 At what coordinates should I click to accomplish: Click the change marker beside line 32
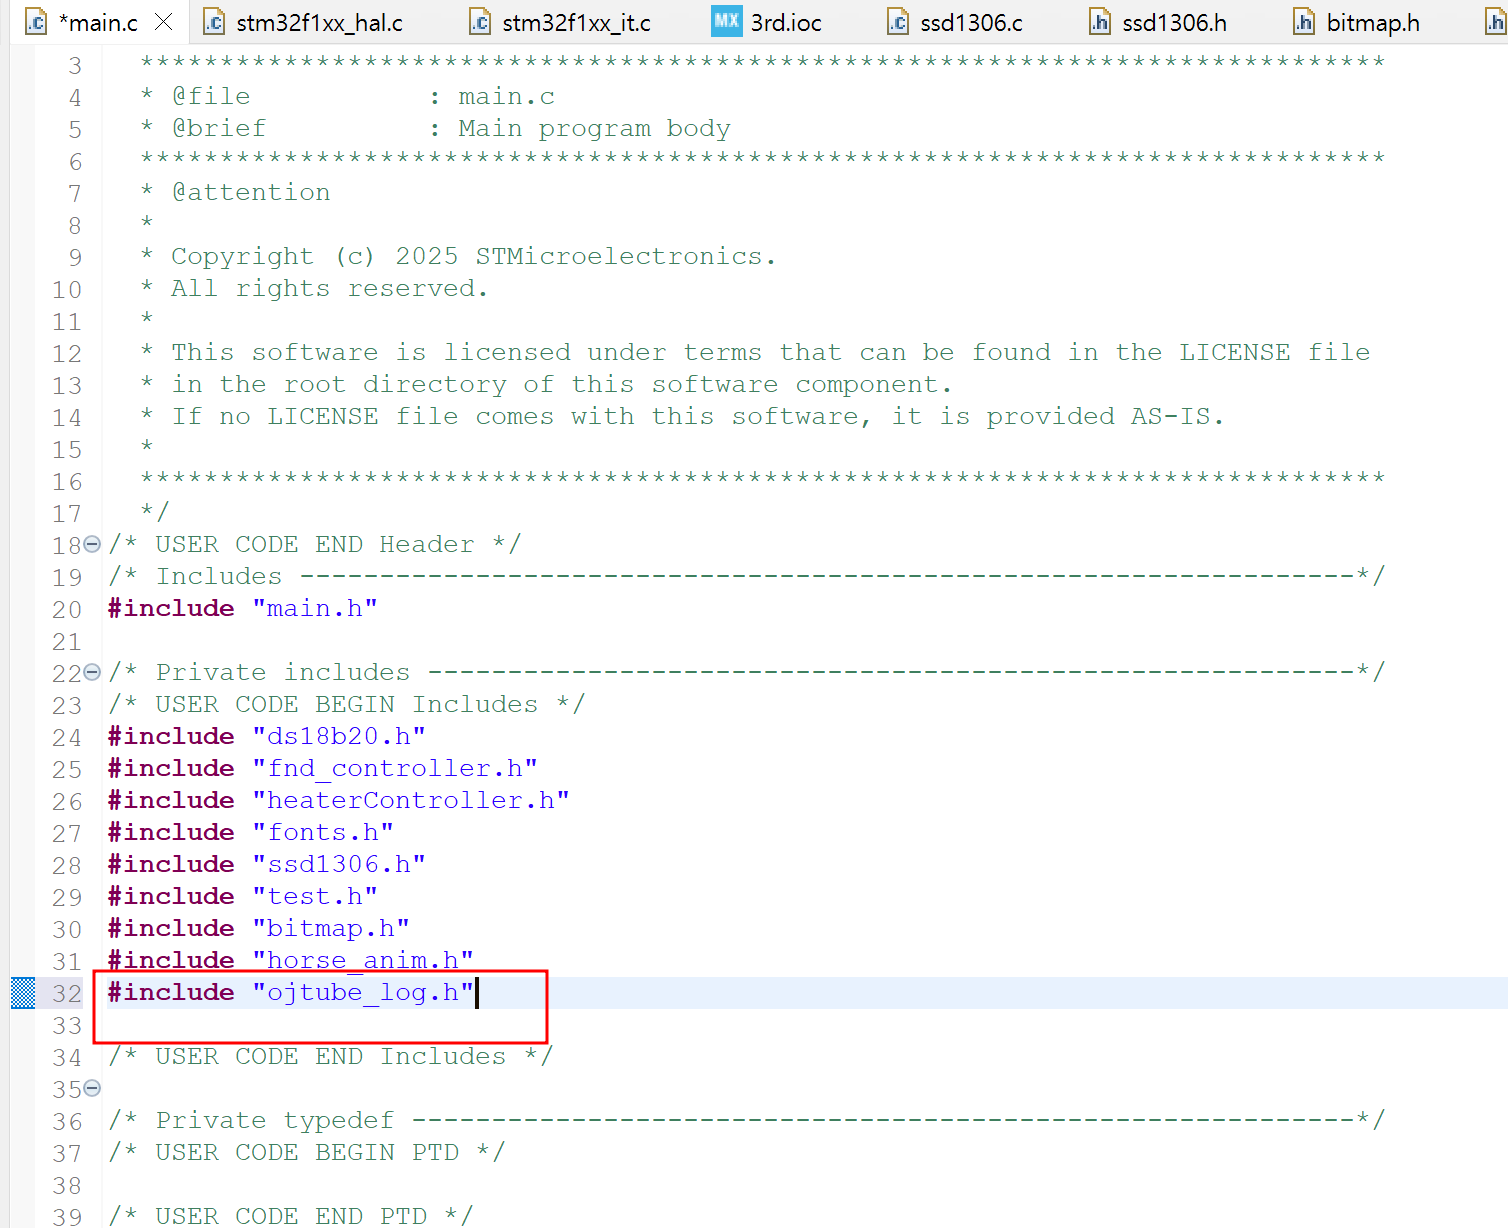pos(23,993)
